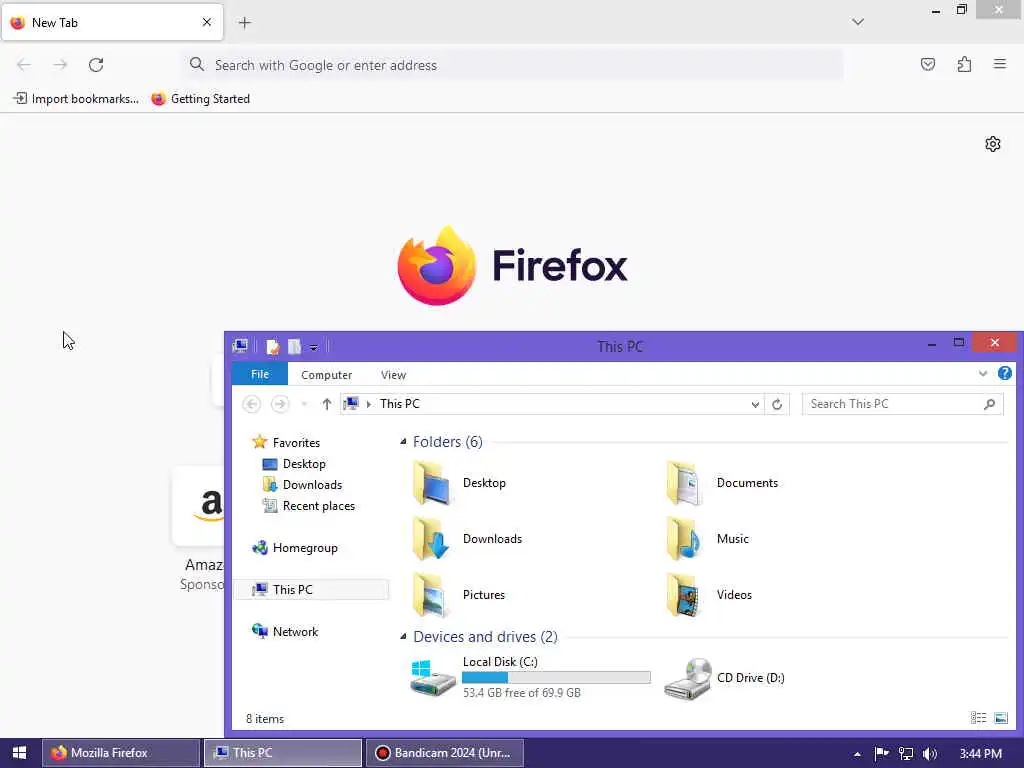Click This PC system icon in title bar
1024x768 pixels.
240,346
